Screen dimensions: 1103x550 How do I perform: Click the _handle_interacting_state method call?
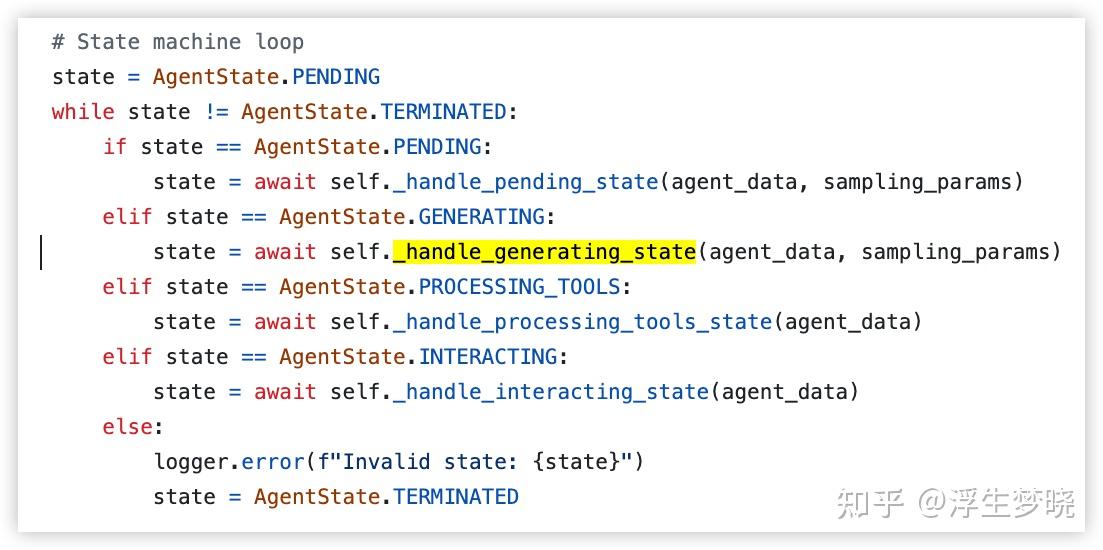(x=550, y=391)
